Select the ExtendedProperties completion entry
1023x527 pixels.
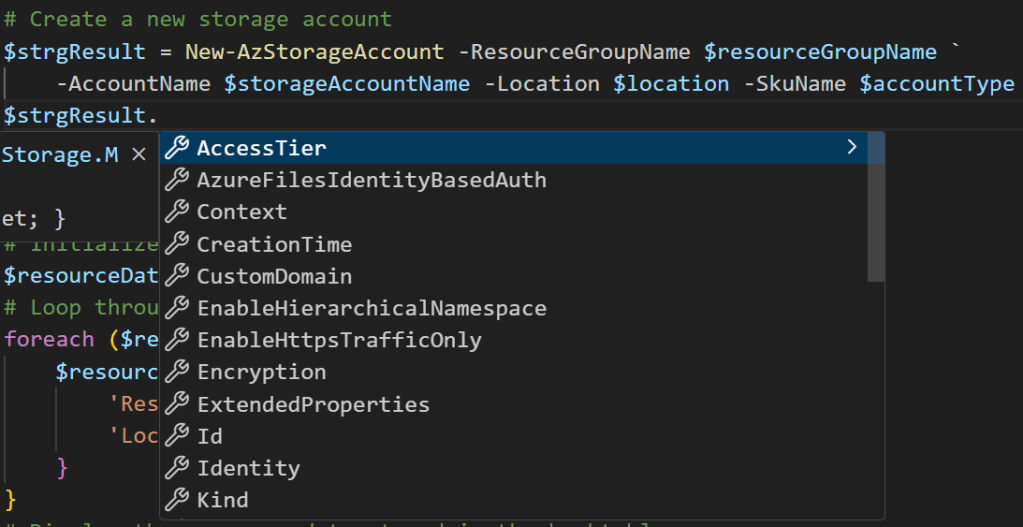[x=313, y=404]
